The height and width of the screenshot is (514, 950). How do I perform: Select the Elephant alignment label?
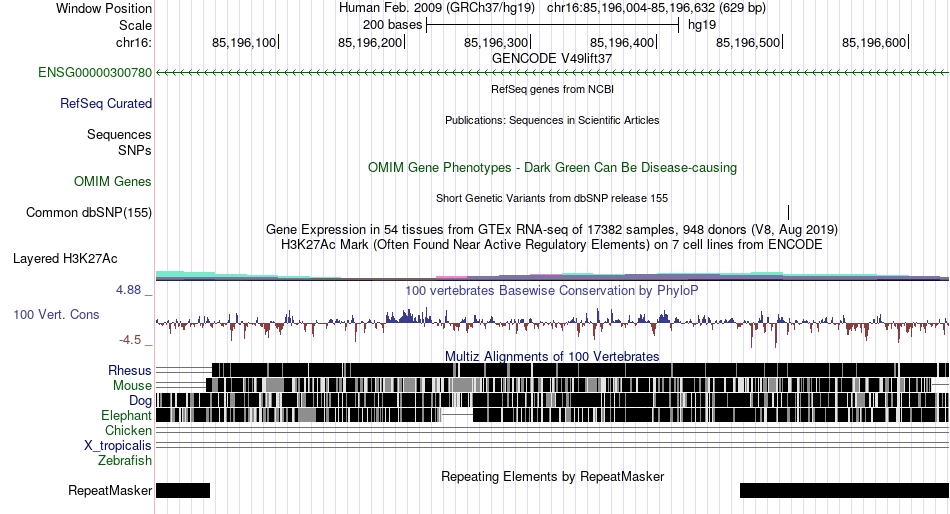click(127, 416)
